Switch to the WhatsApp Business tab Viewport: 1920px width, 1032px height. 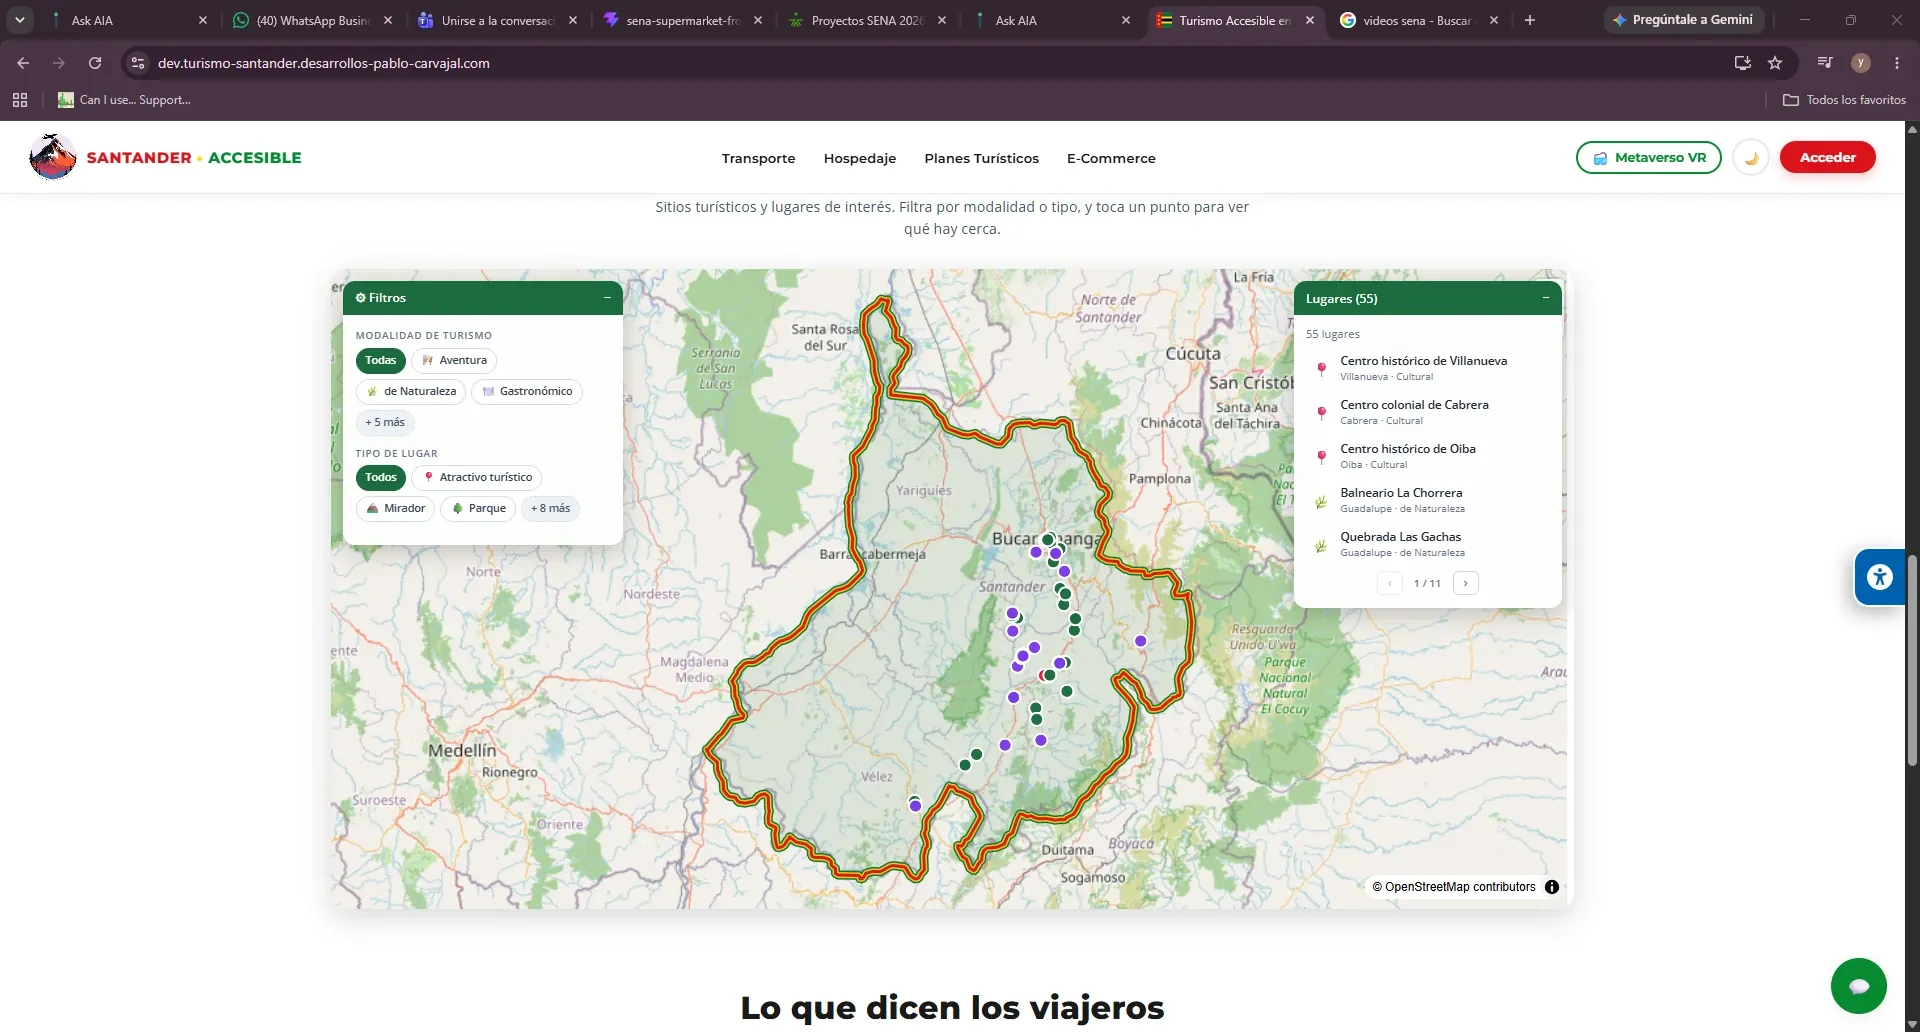pos(312,20)
